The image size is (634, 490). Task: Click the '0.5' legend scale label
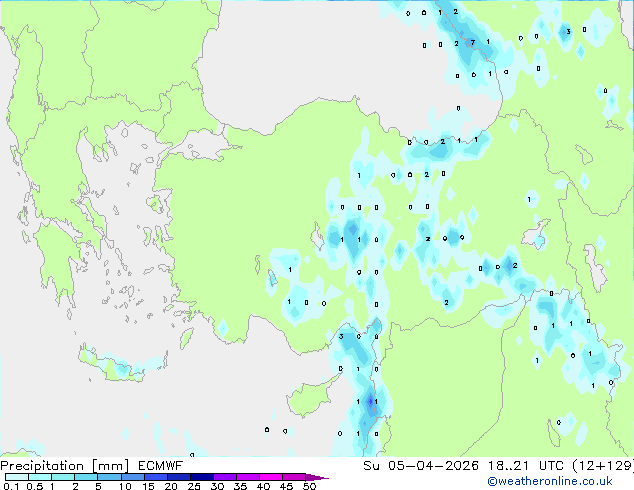click(35, 486)
